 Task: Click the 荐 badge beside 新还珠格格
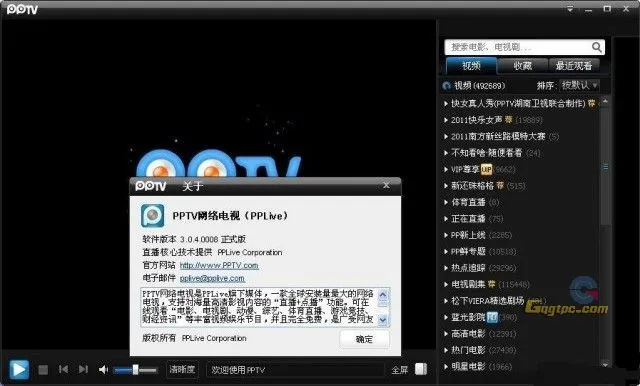tap(500, 186)
